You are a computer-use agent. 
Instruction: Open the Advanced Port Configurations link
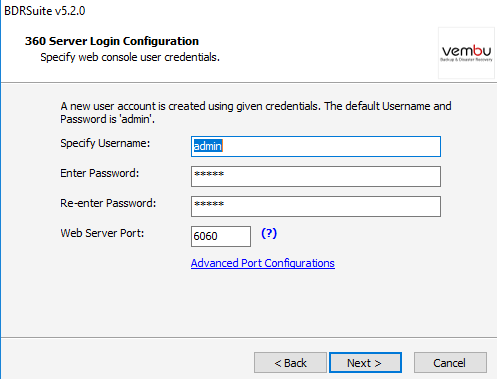coord(263,263)
